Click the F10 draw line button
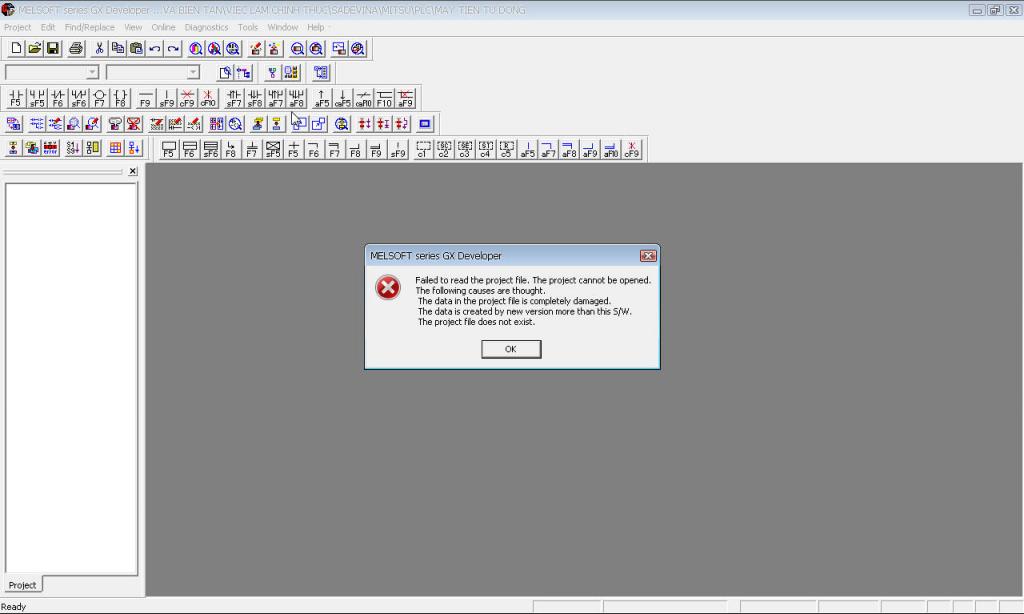Image resolution: width=1024 pixels, height=614 pixels. pyautogui.click(x=384, y=98)
